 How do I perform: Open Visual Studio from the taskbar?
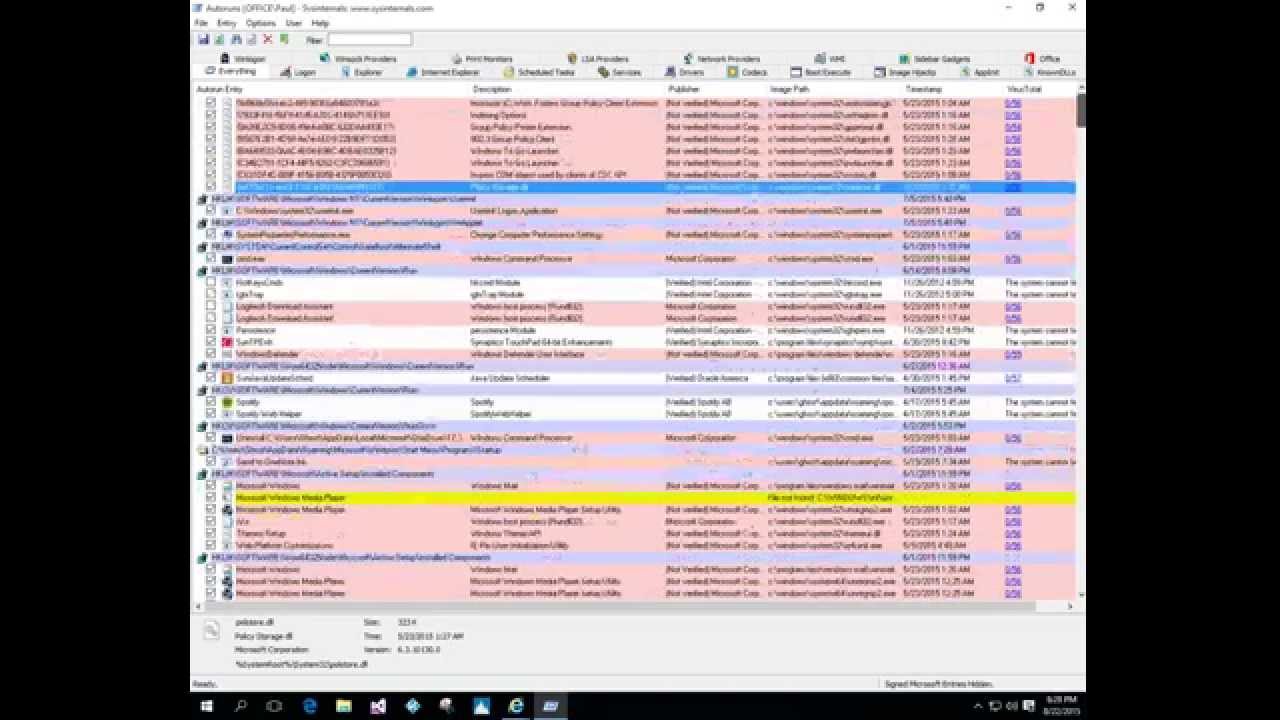pyautogui.click(x=378, y=705)
